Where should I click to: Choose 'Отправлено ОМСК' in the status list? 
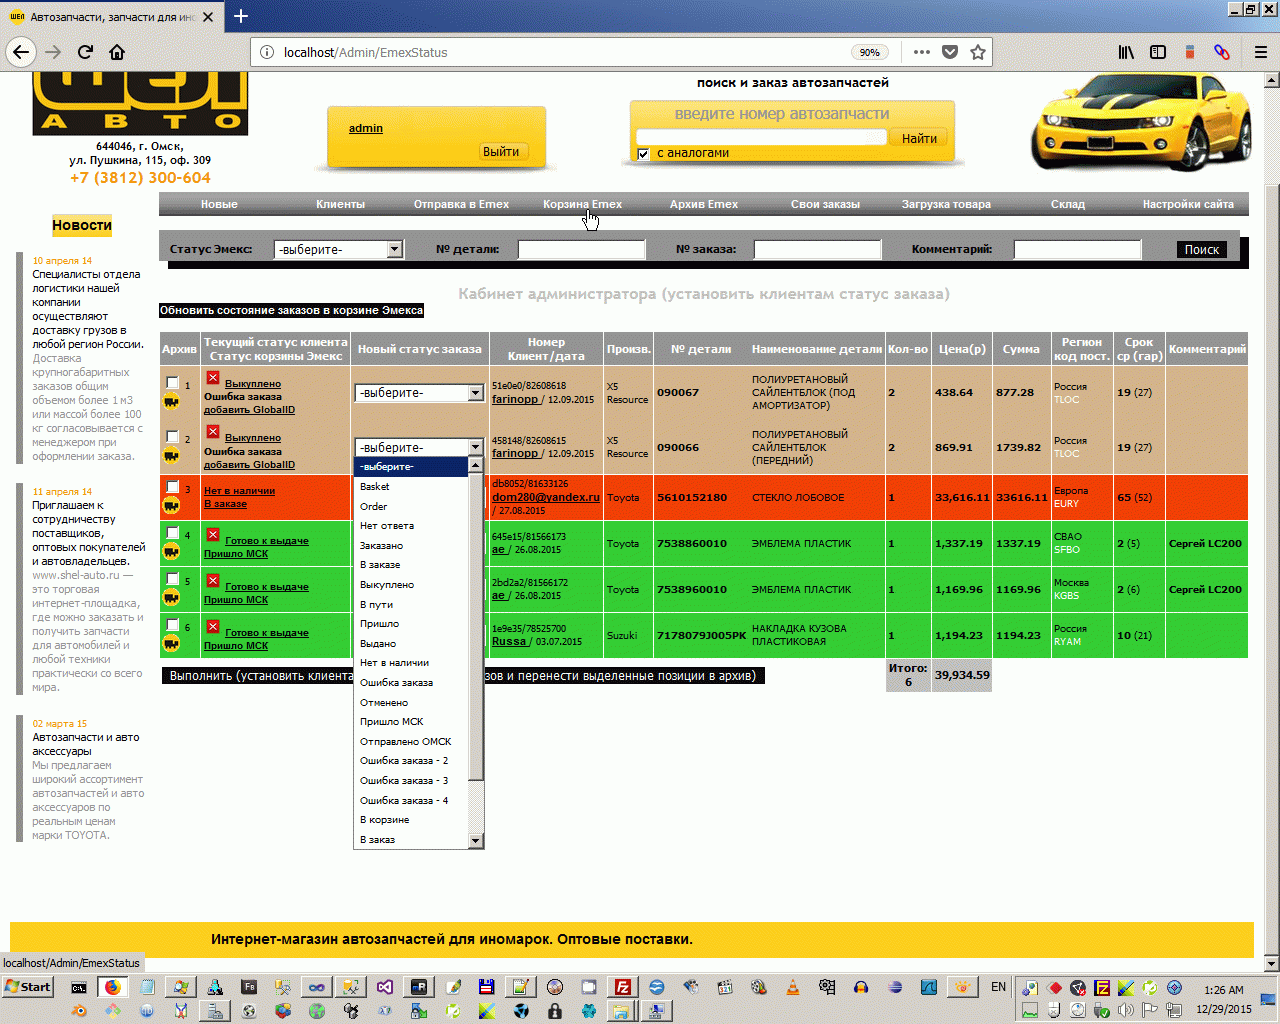tap(411, 742)
